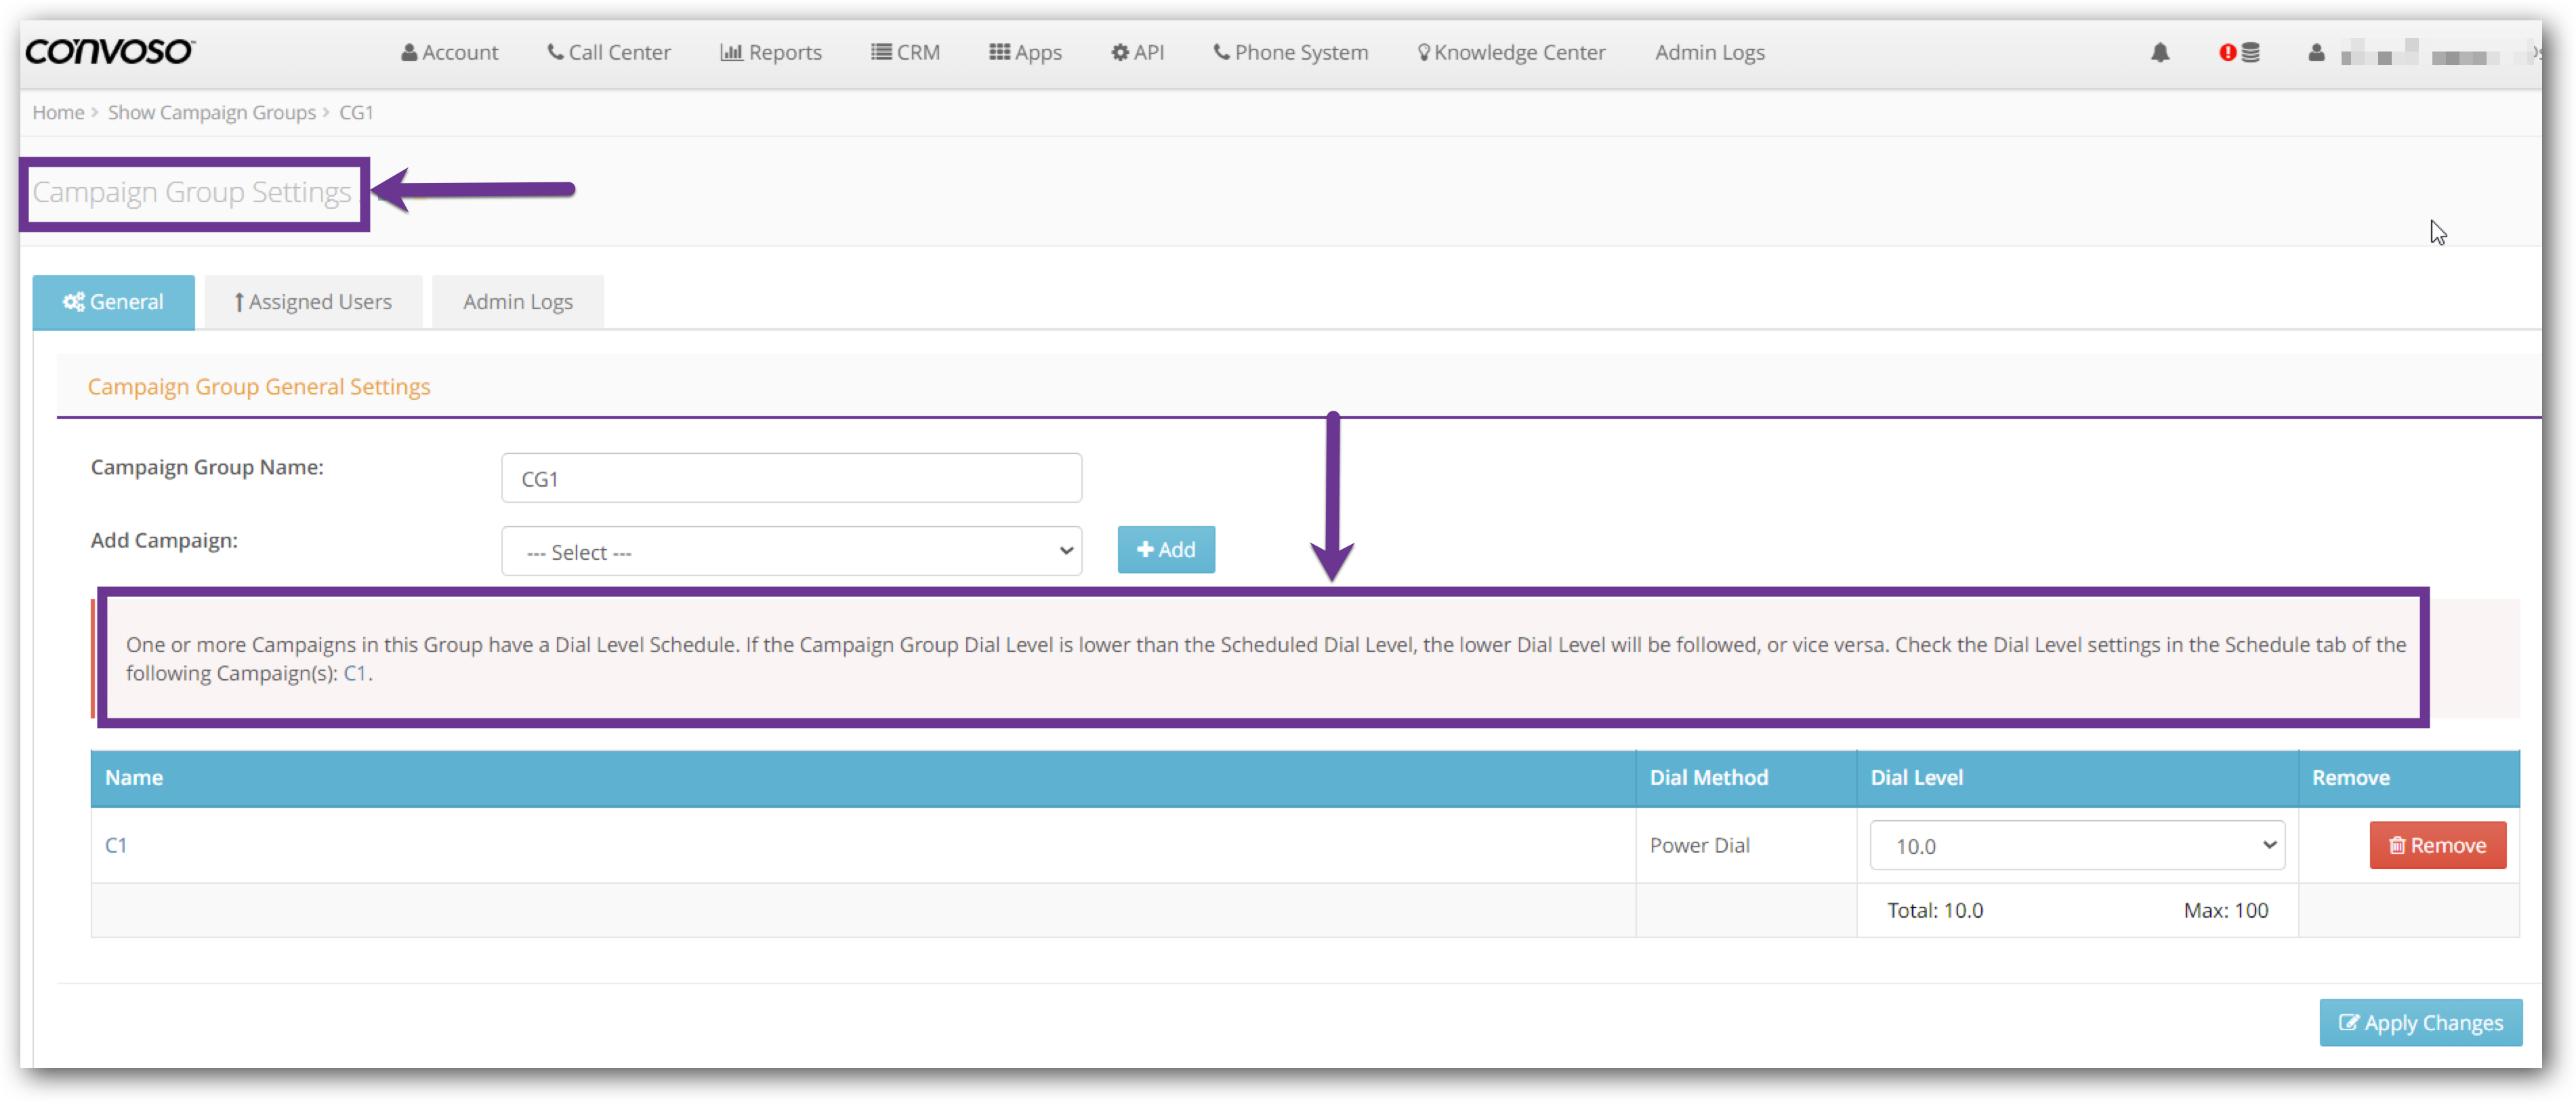Click the Add button
This screenshot has width=2576, height=1102.
(x=1166, y=549)
